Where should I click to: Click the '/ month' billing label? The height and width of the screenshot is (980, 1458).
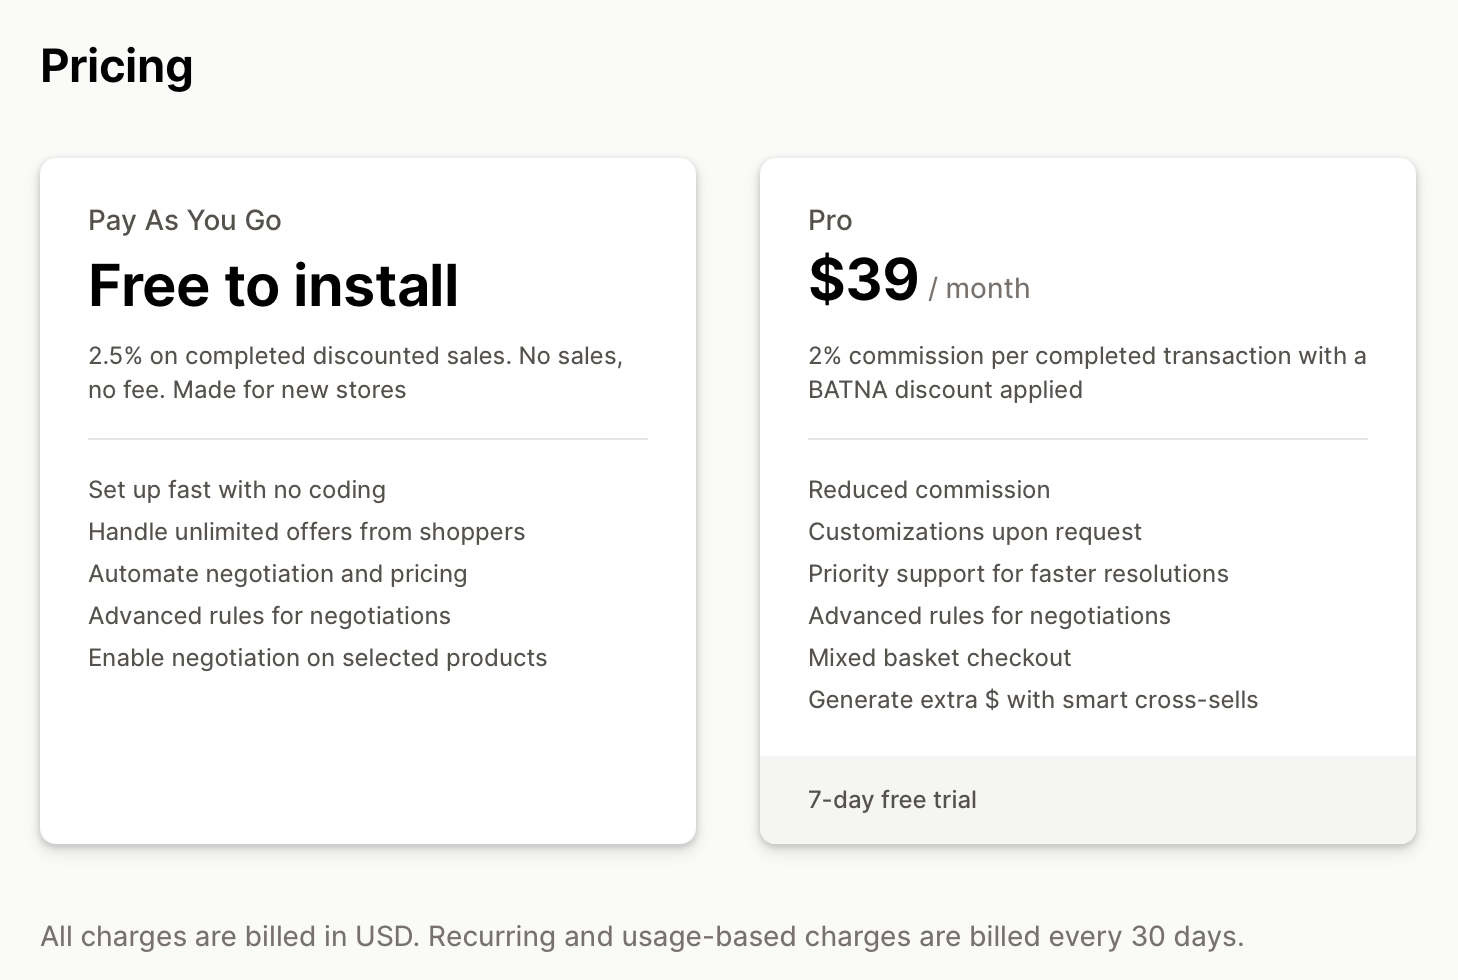click(x=979, y=288)
